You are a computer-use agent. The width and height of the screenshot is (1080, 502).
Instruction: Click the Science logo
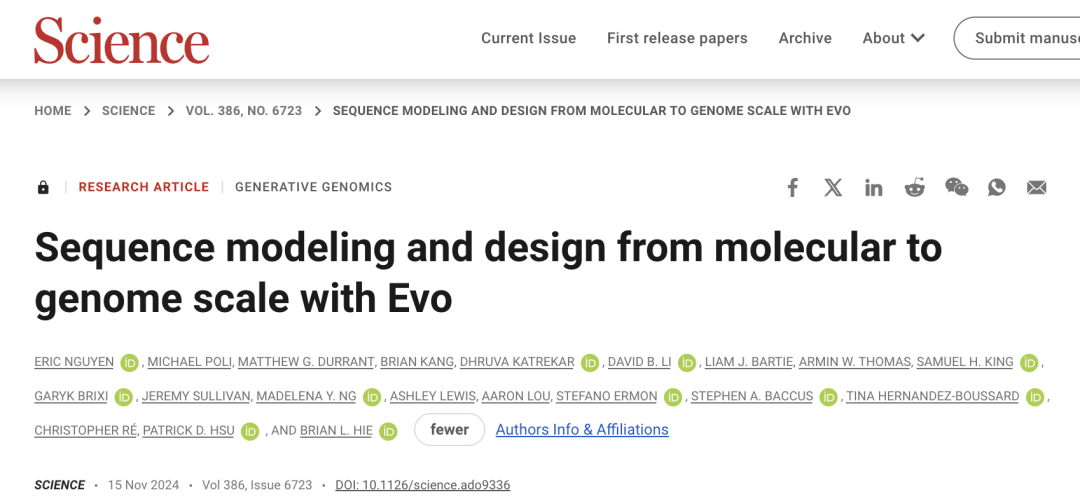[121, 40]
